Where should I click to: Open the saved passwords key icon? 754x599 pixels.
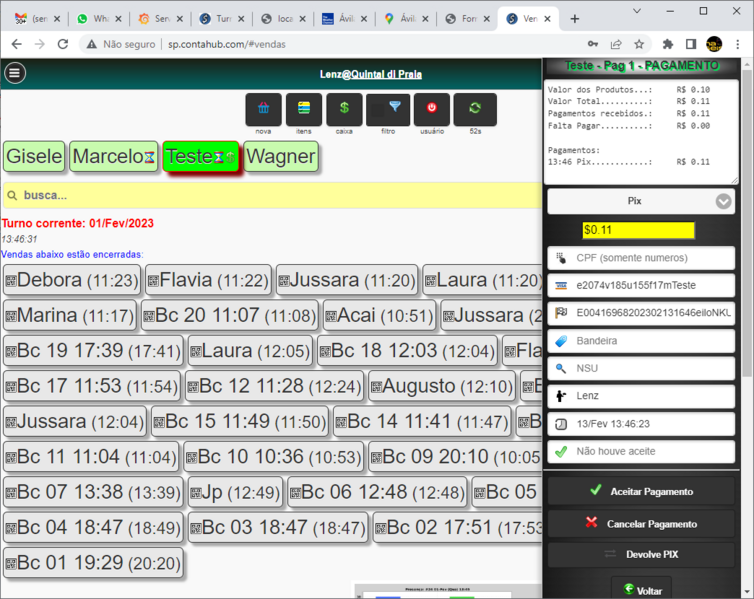(593, 44)
